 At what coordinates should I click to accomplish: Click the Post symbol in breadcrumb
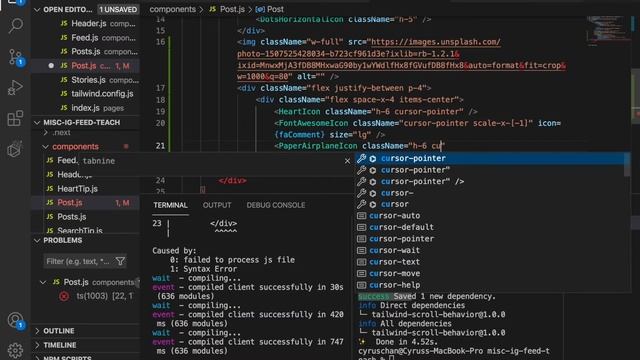click(270, 9)
